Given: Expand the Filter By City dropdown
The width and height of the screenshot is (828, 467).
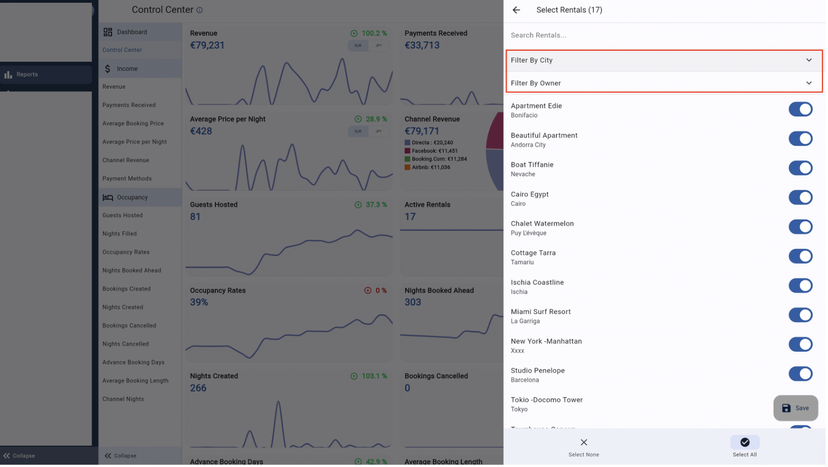Looking at the screenshot, I should [x=664, y=60].
